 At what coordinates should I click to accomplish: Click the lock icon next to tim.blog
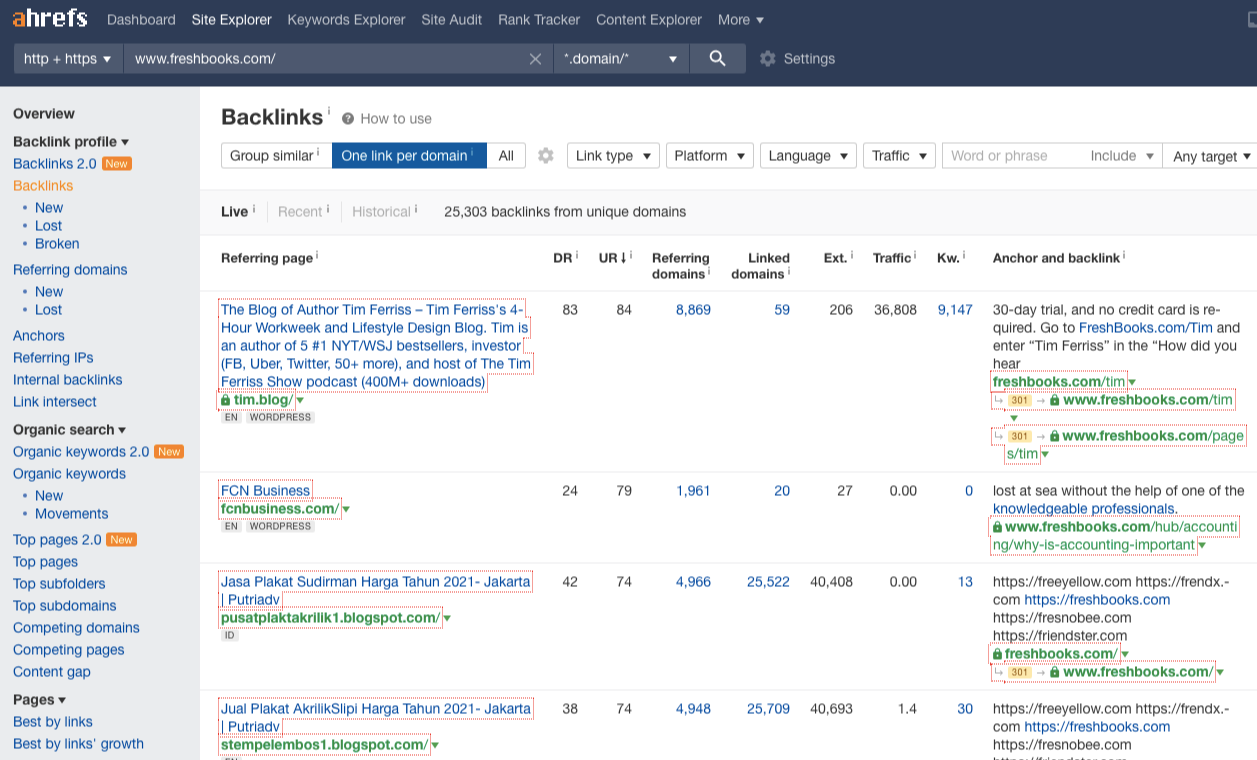(225, 400)
